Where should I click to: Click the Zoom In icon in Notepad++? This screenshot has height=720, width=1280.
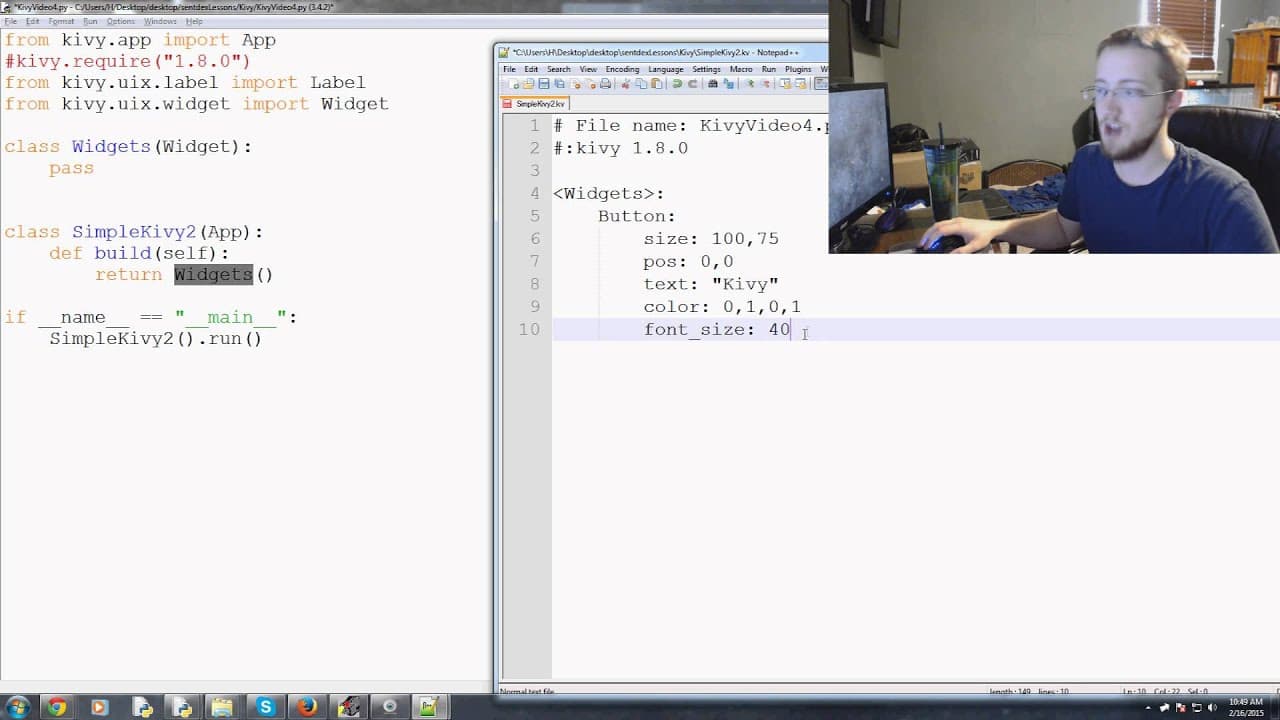coord(750,84)
